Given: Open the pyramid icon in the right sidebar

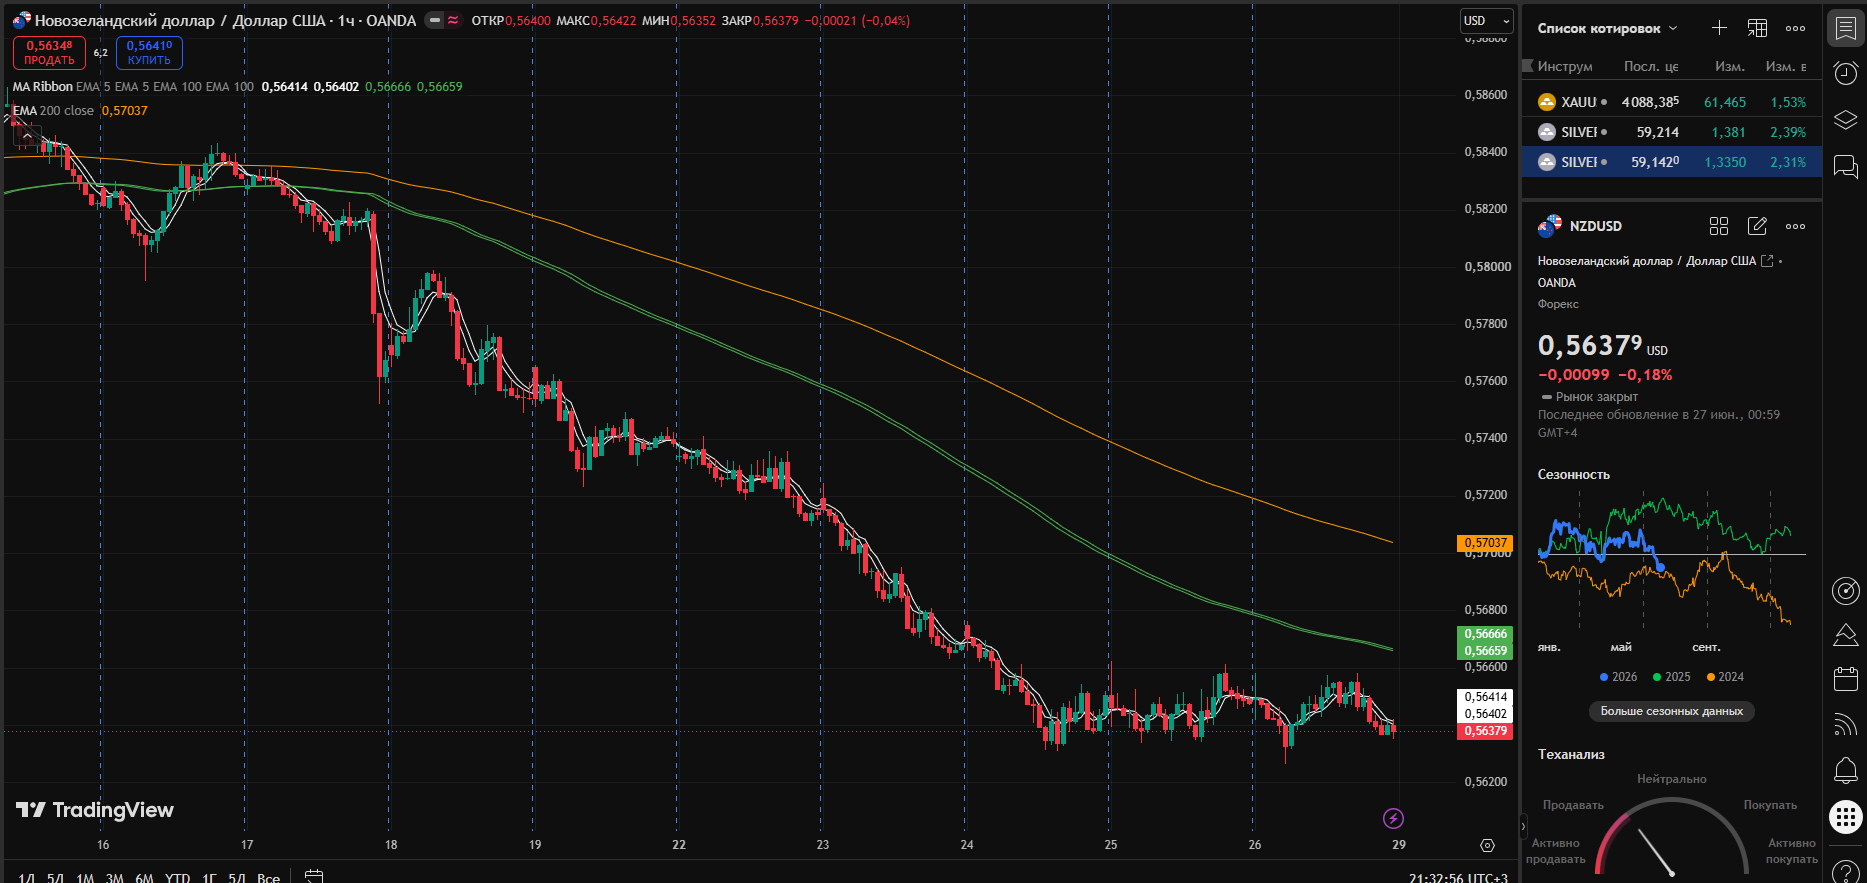Looking at the screenshot, I should tap(1845, 635).
